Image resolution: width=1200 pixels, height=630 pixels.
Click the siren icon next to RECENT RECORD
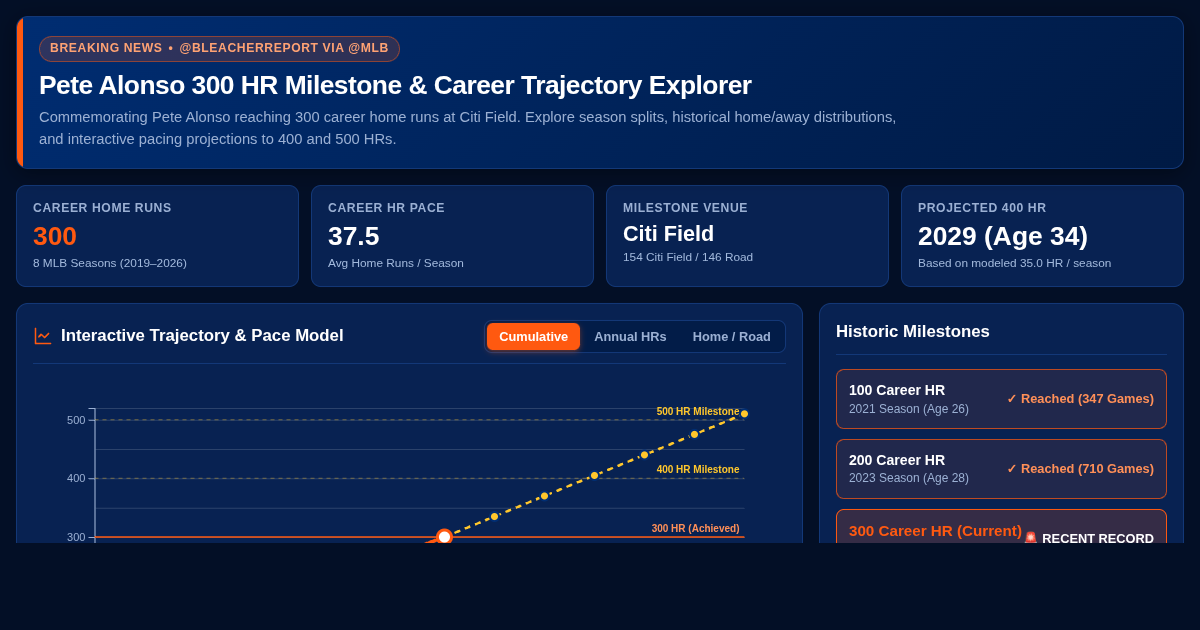1031,538
